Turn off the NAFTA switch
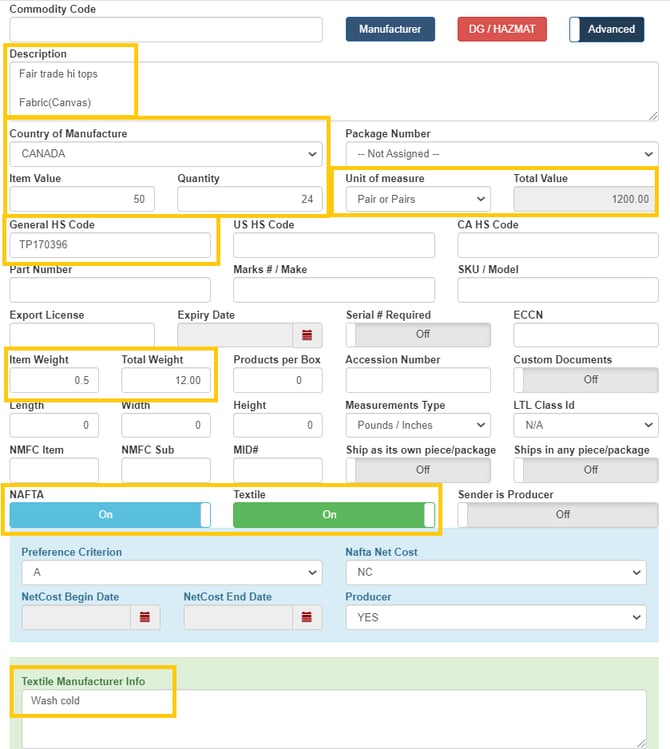The height and width of the screenshot is (749, 670). click(110, 515)
